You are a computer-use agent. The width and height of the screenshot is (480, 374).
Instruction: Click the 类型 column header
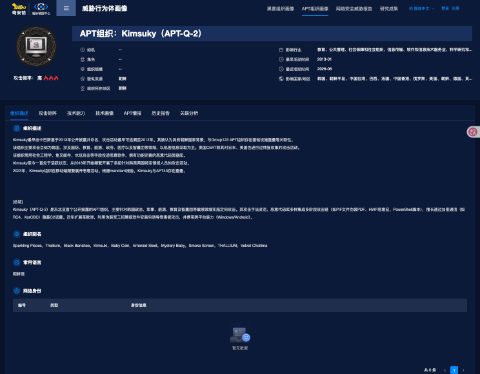(x=54, y=305)
